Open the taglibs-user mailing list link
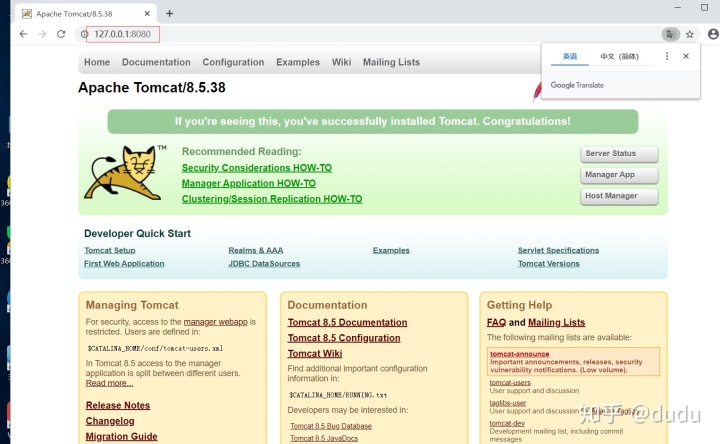This screenshot has width=720, height=444. (508, 403)
